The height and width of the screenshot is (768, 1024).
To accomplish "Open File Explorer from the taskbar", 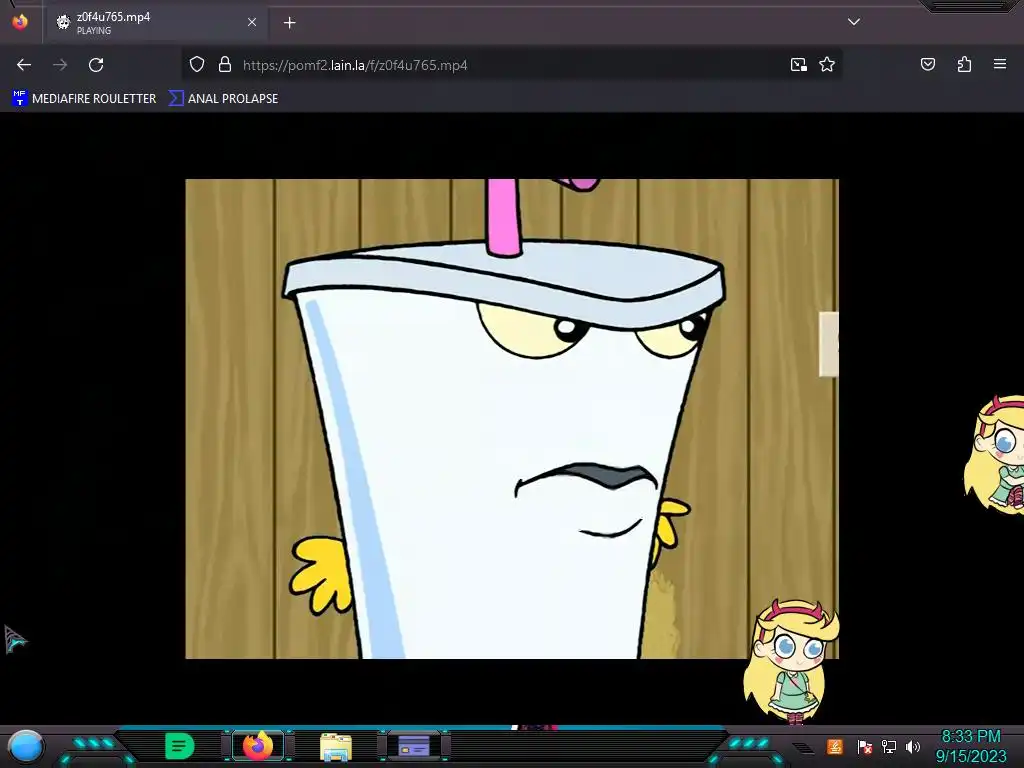I will 336,746.
